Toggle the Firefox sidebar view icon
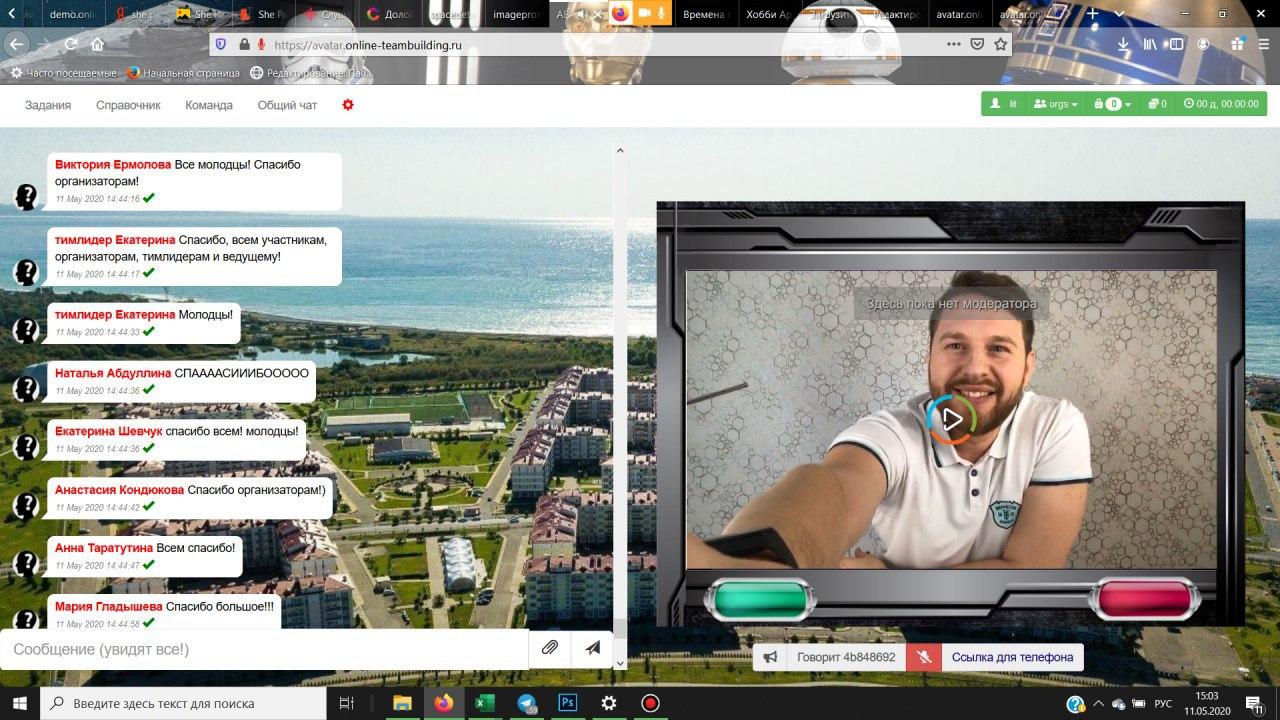 [x=1176, y=44]
